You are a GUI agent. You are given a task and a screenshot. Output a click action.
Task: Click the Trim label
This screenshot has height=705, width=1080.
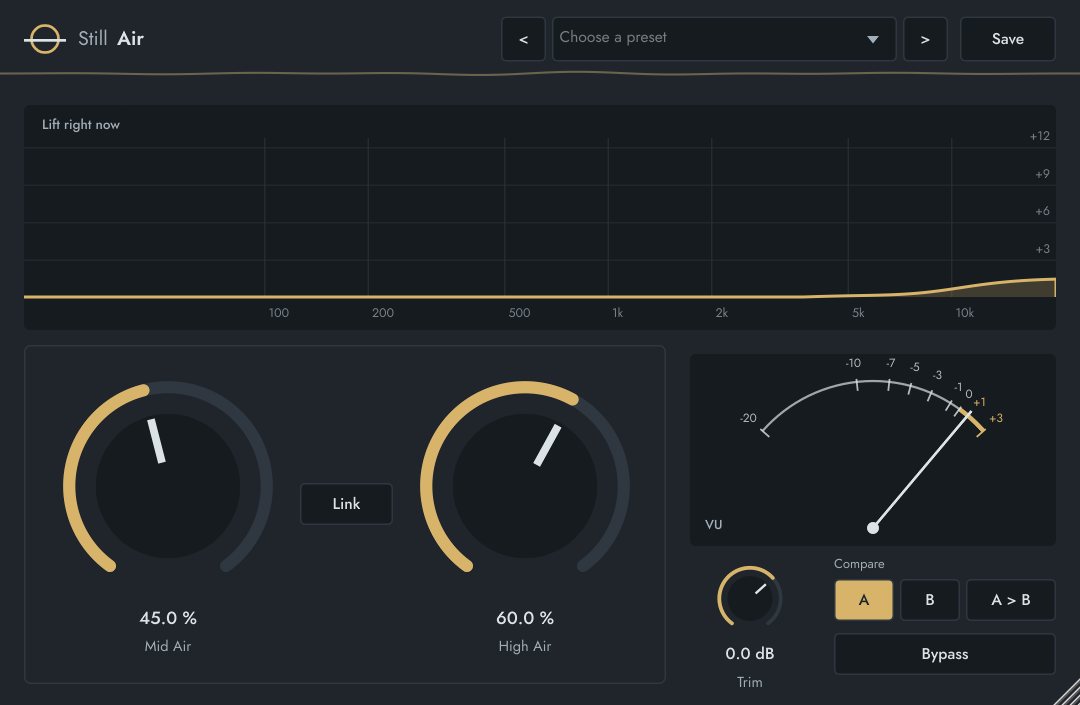(x=749, y=682)
